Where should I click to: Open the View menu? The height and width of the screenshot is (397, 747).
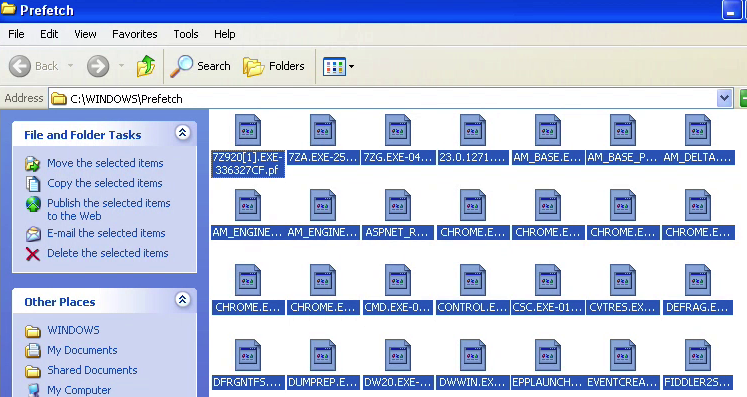[85, 34]
